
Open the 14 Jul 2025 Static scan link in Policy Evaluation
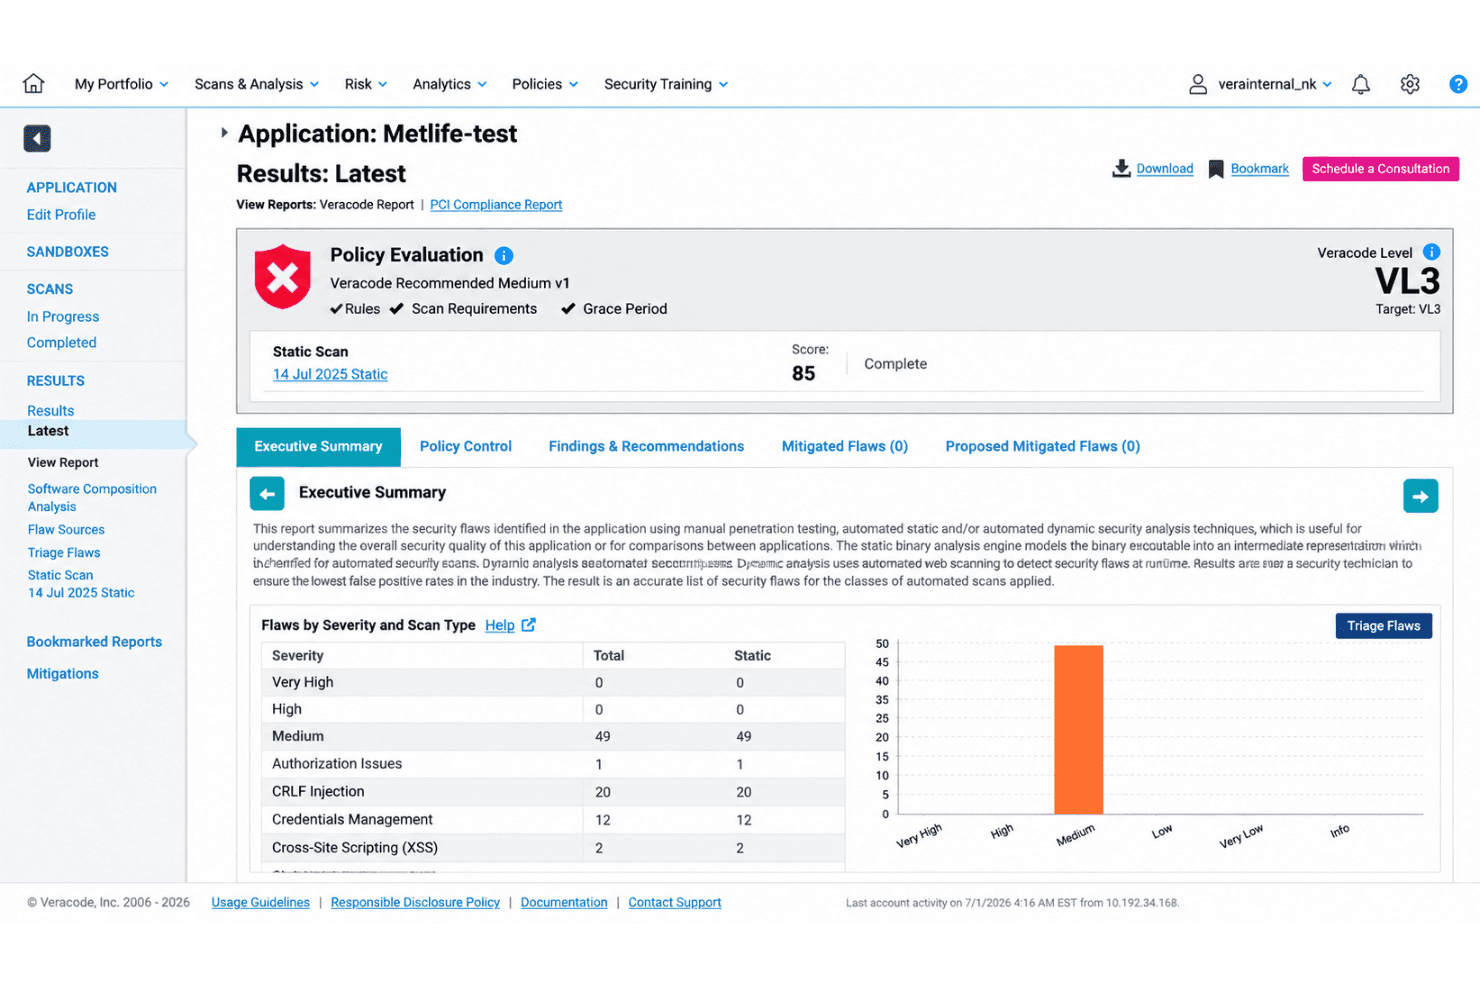(330, 374)
